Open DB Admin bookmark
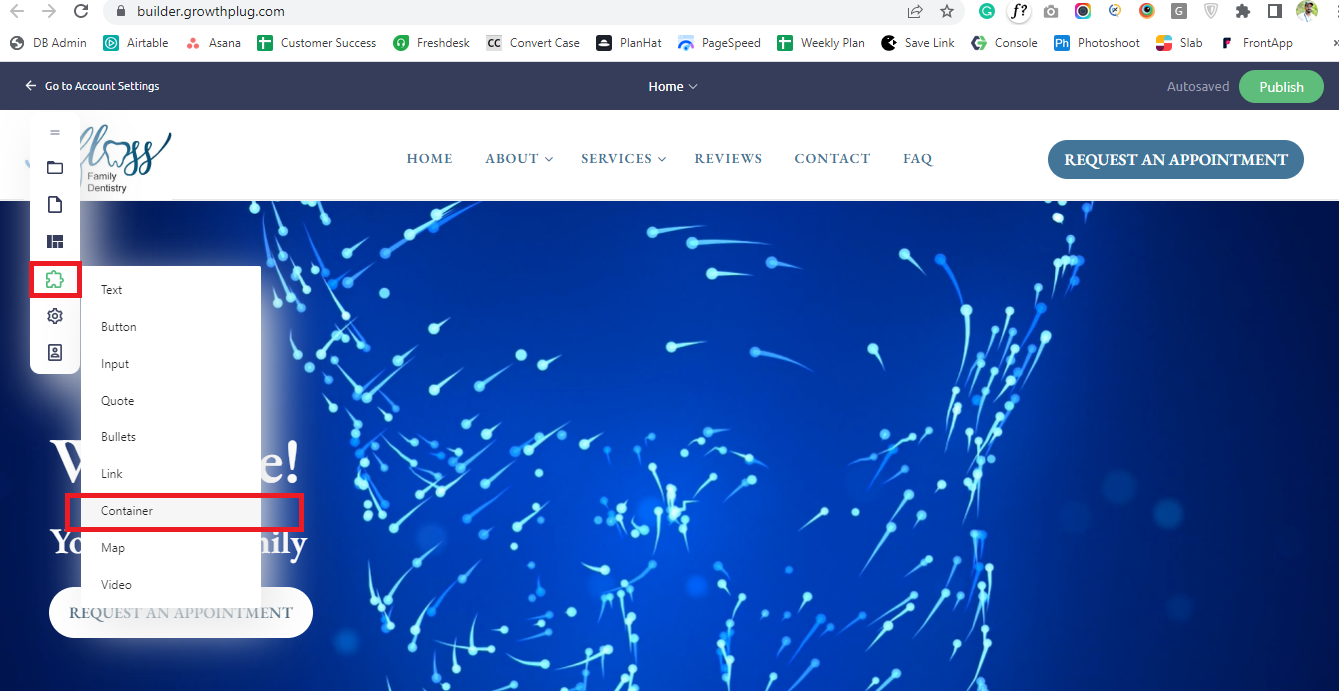1339x691 pixels. tap(48, 43)
